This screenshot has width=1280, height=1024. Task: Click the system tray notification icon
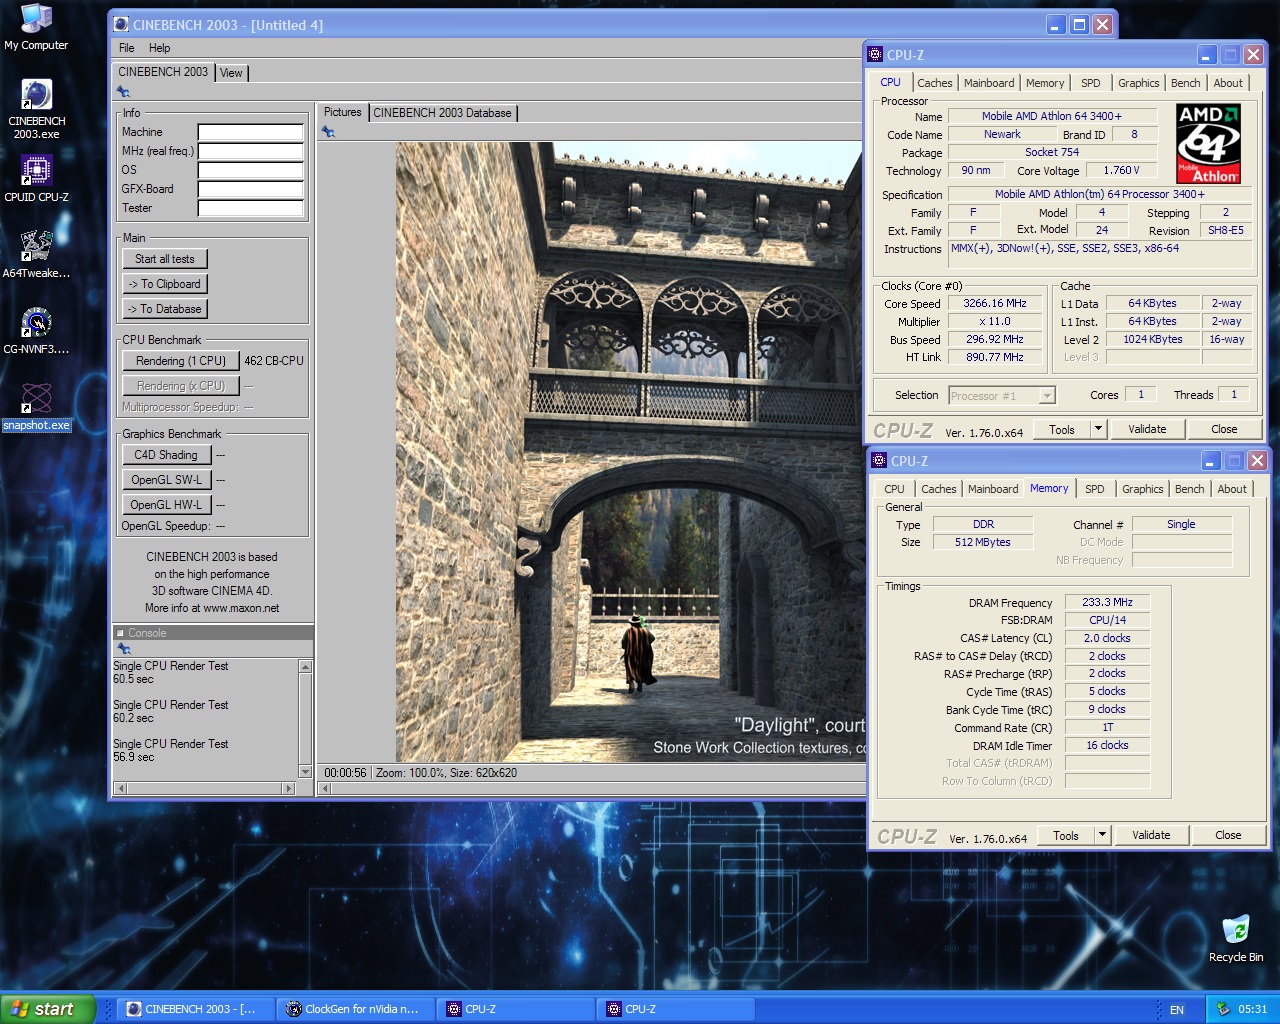point(1222,1009)
